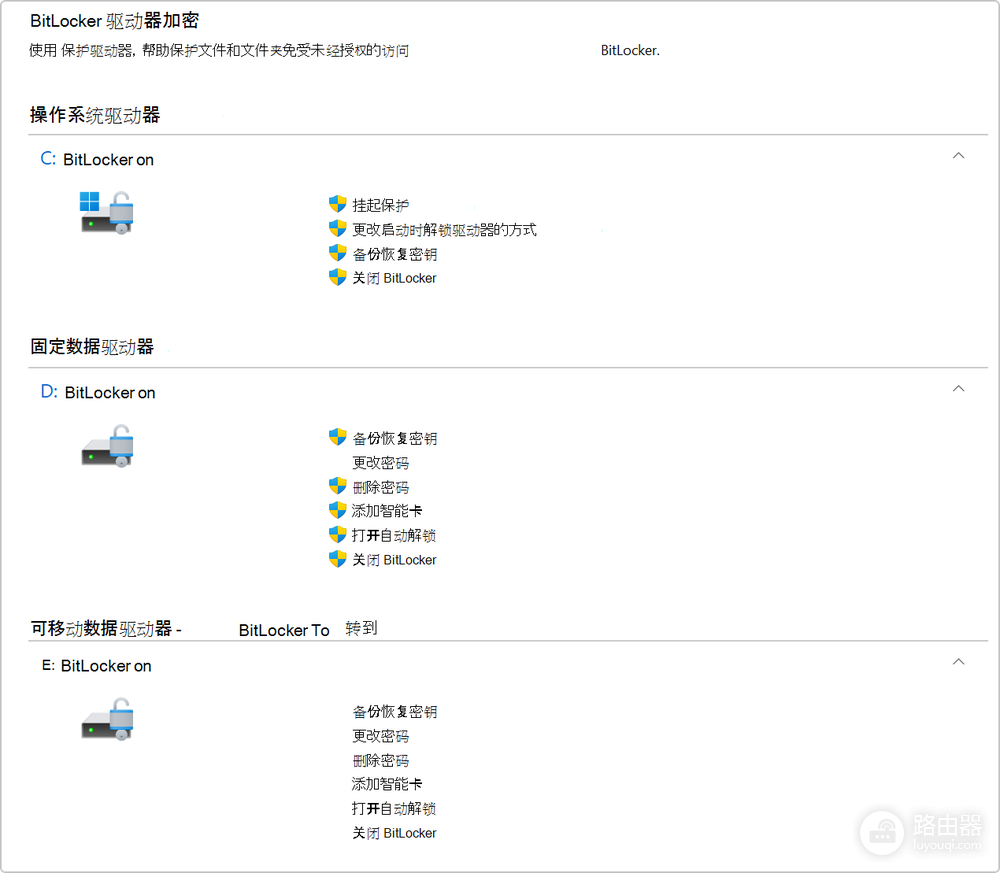
Task: Click the E: BitLocker on heading
Action: pos(96,666)
